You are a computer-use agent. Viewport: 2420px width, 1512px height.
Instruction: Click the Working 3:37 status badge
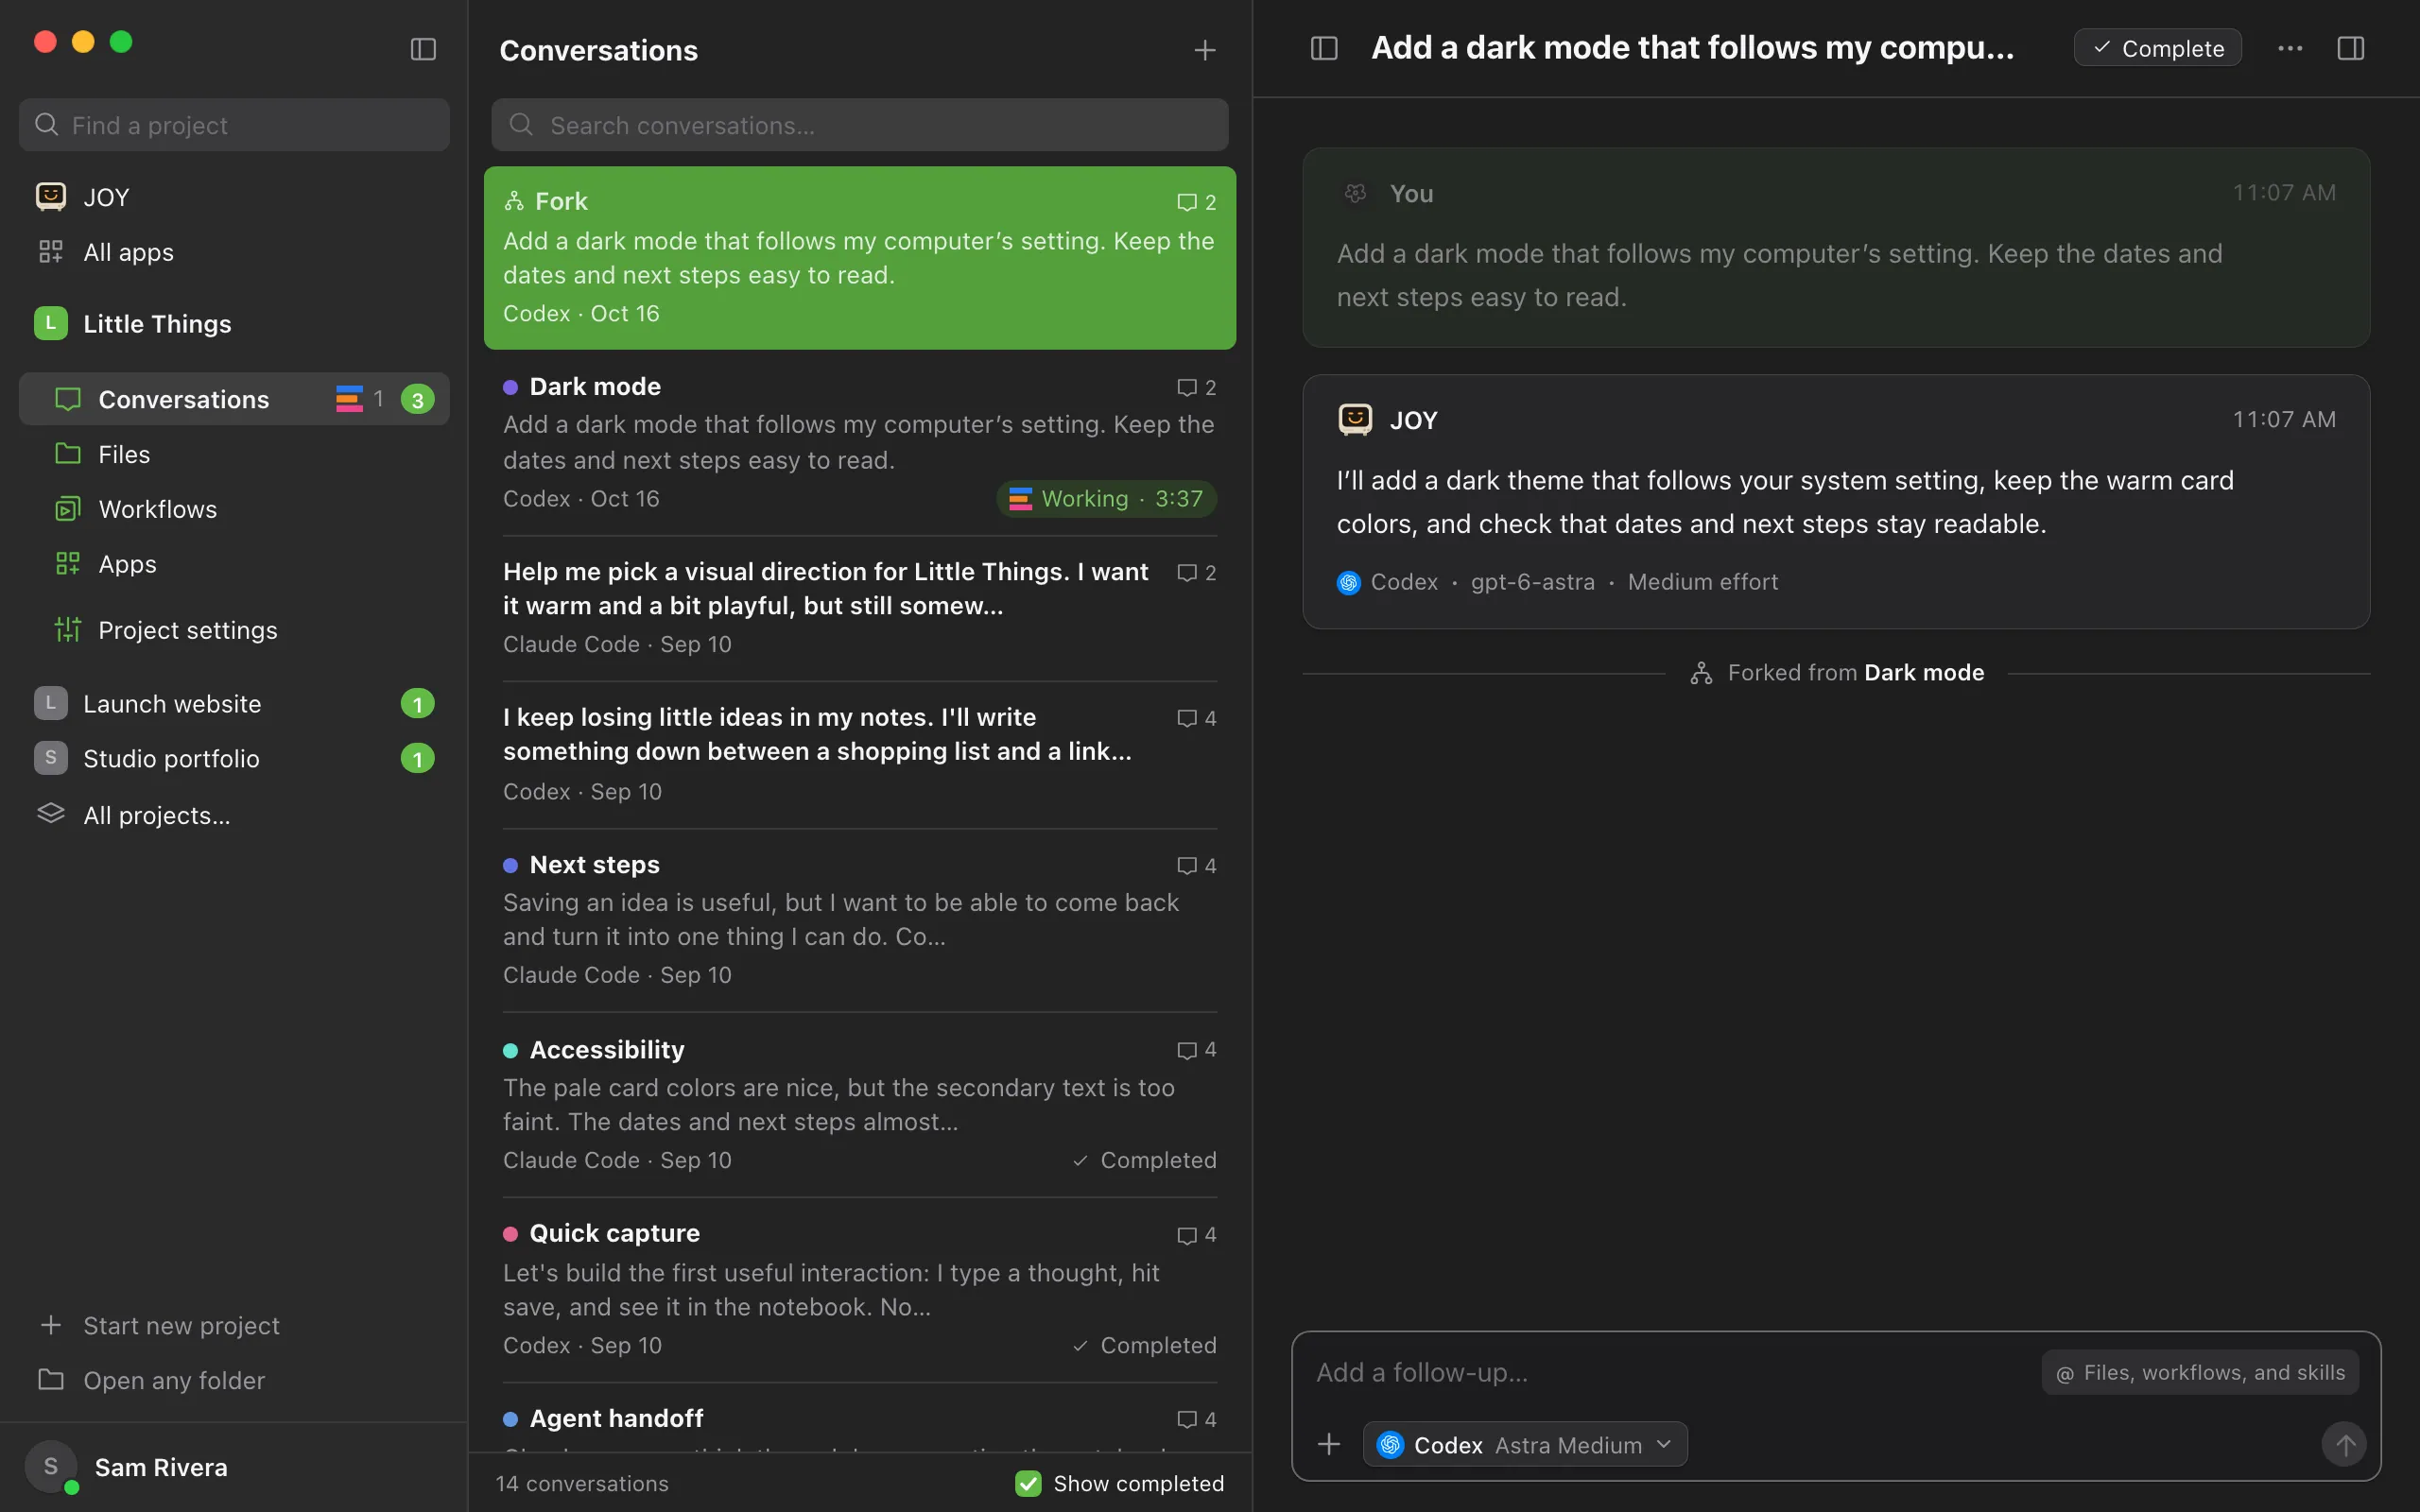(1106, 498)
